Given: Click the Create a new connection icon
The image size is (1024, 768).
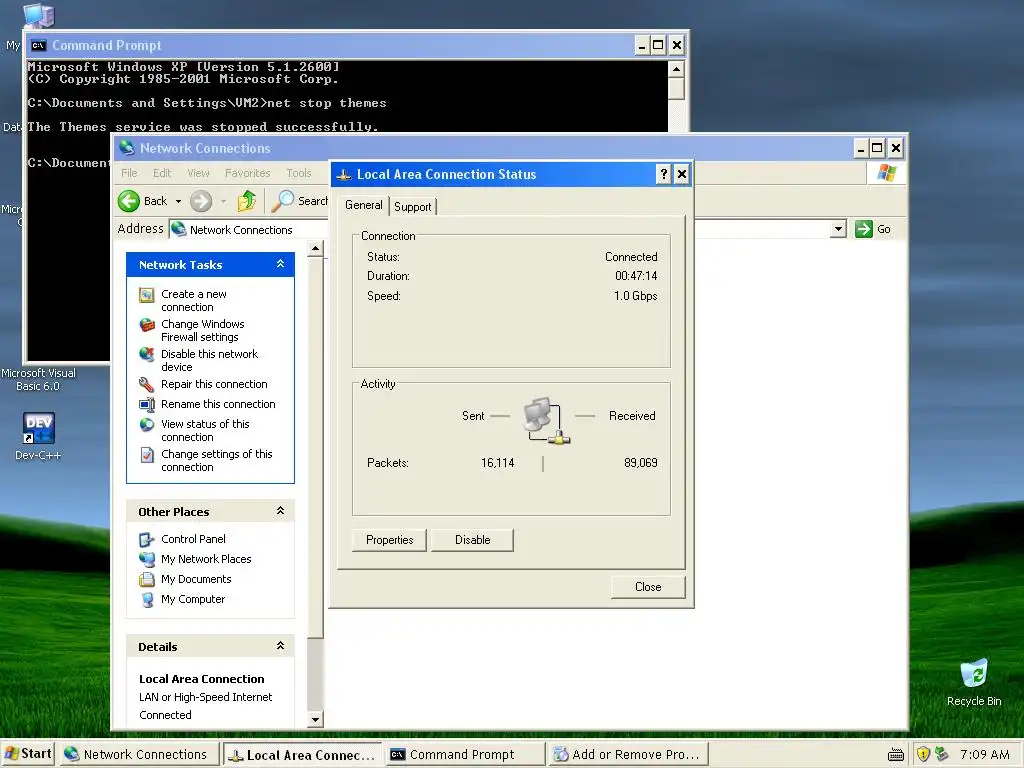Looking at the screenshot, I should 147,295.
